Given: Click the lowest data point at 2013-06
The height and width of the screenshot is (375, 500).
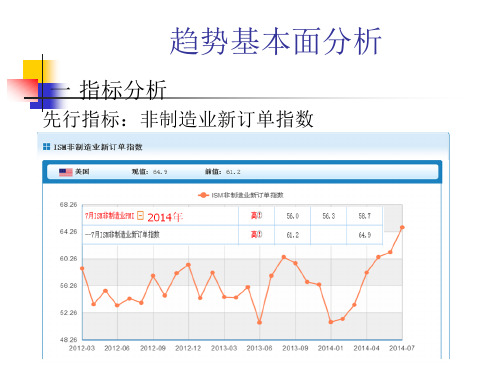Looking at the screenshot, I should tap(259, 322).
